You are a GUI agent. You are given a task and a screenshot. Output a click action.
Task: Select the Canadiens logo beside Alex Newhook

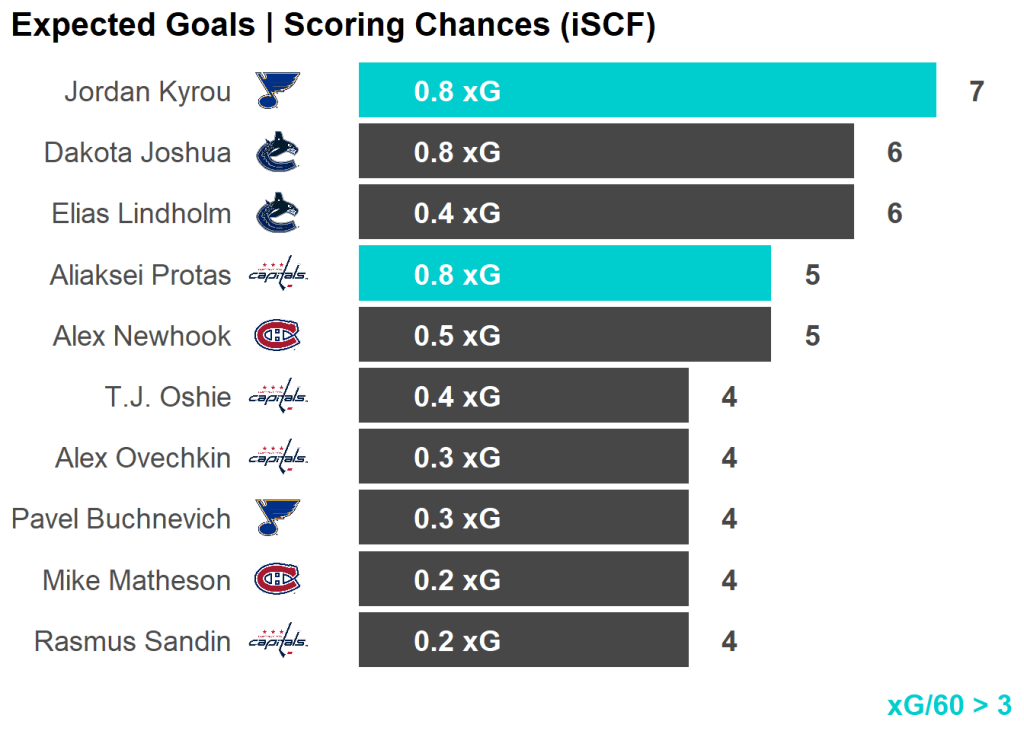tap(277, 336)
